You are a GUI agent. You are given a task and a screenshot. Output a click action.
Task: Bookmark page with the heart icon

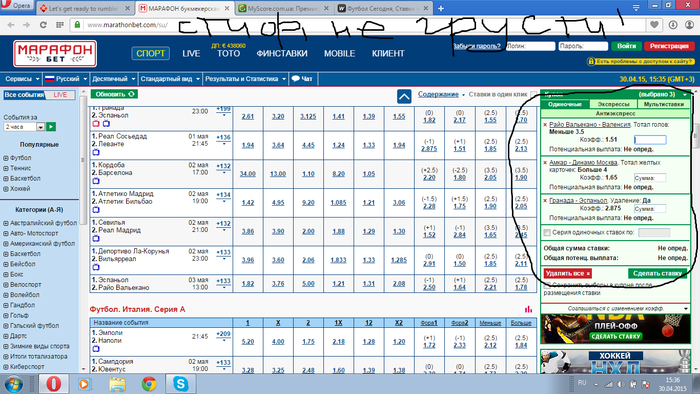coord(654,25)
